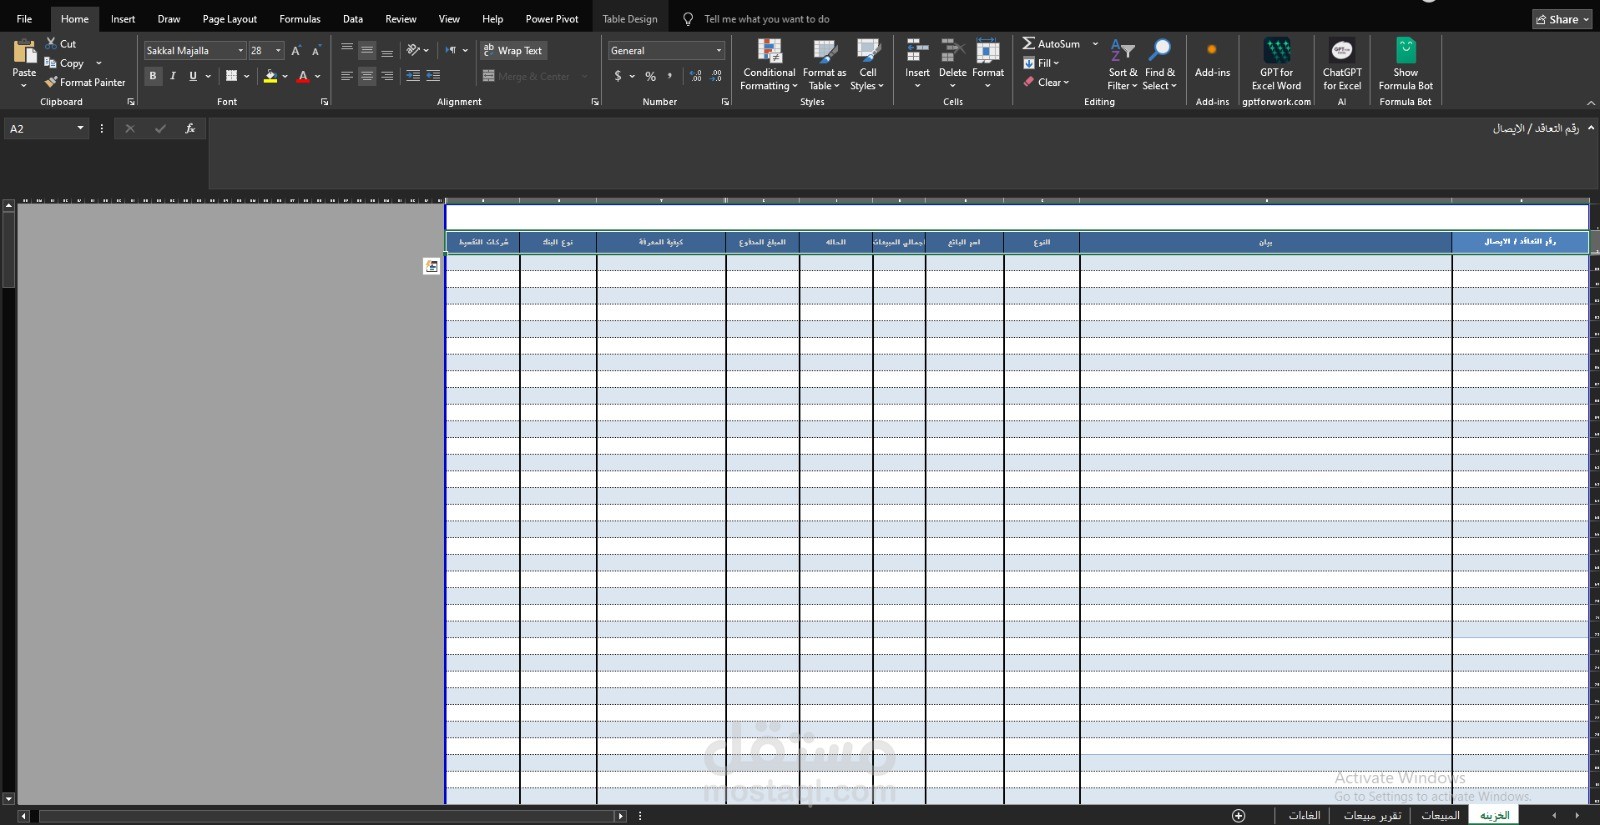The height and width of the screenshot is (825, 1600).
Task: Click the Share button
Action: click(x=1562, y=19)
